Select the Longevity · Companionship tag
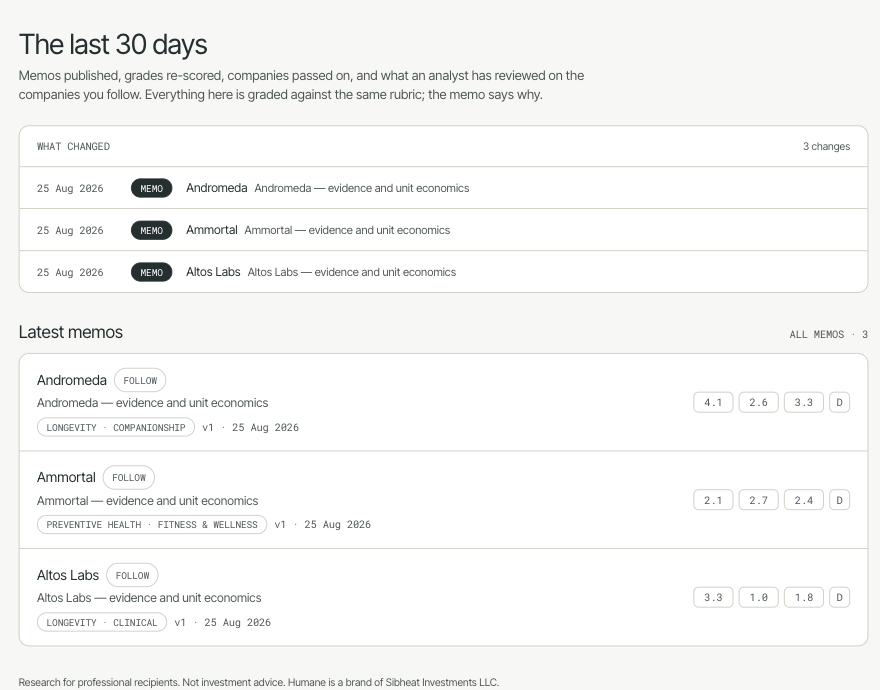 tap(116, 427)
